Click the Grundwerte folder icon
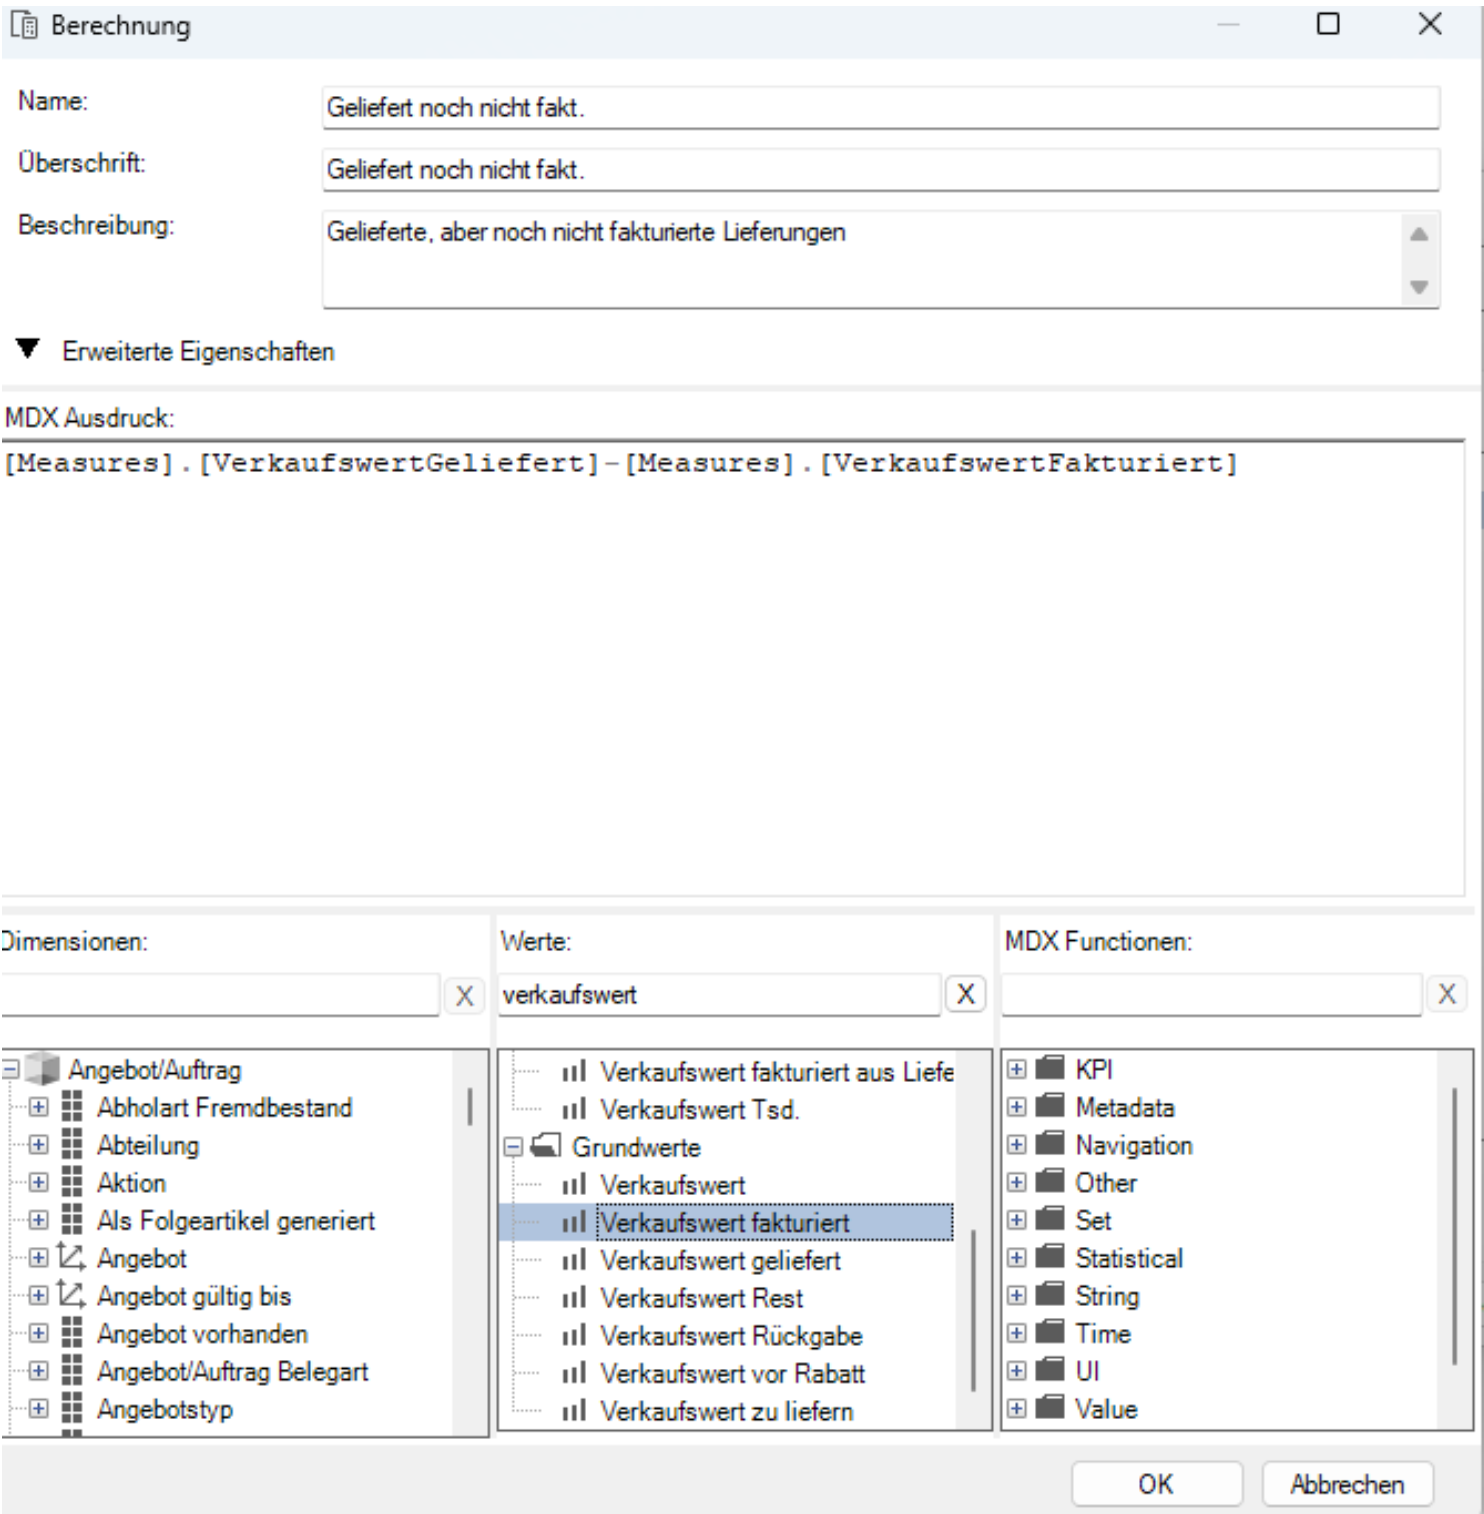Screen dimensions: 1484x1514 click(x=545, y=1146)
